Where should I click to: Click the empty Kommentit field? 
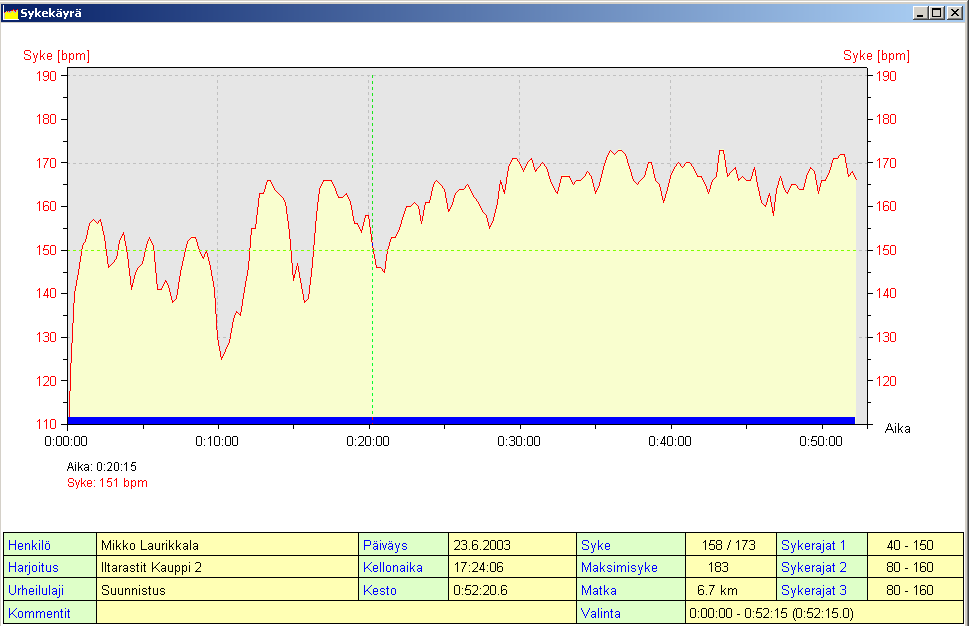[x=336, y=612]
